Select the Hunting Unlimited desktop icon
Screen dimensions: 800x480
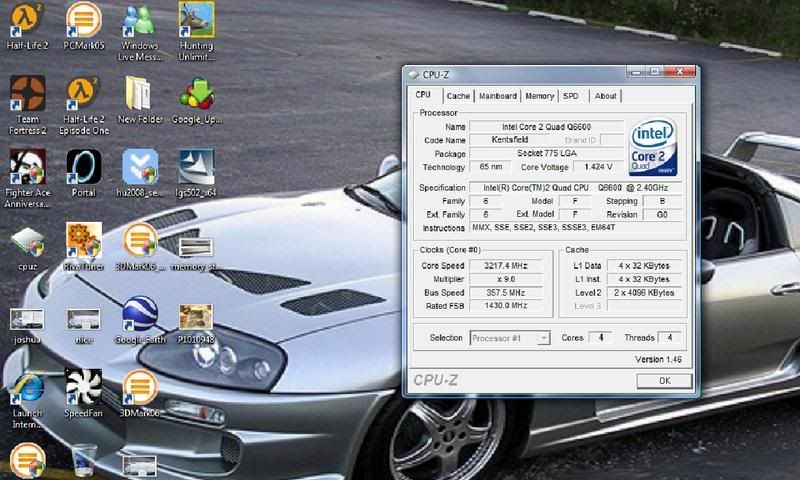pyautogui.click(x=196, y=32)
